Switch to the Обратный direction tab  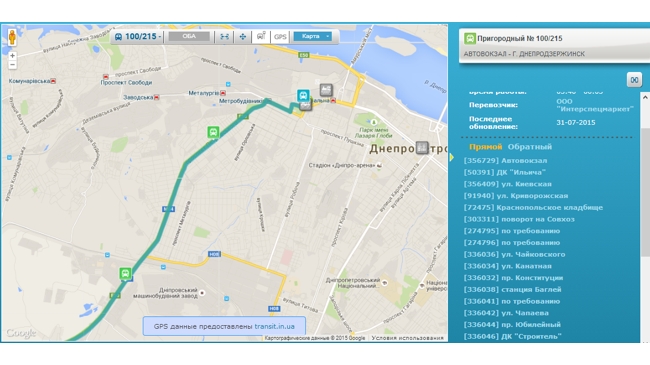[529, 147]
